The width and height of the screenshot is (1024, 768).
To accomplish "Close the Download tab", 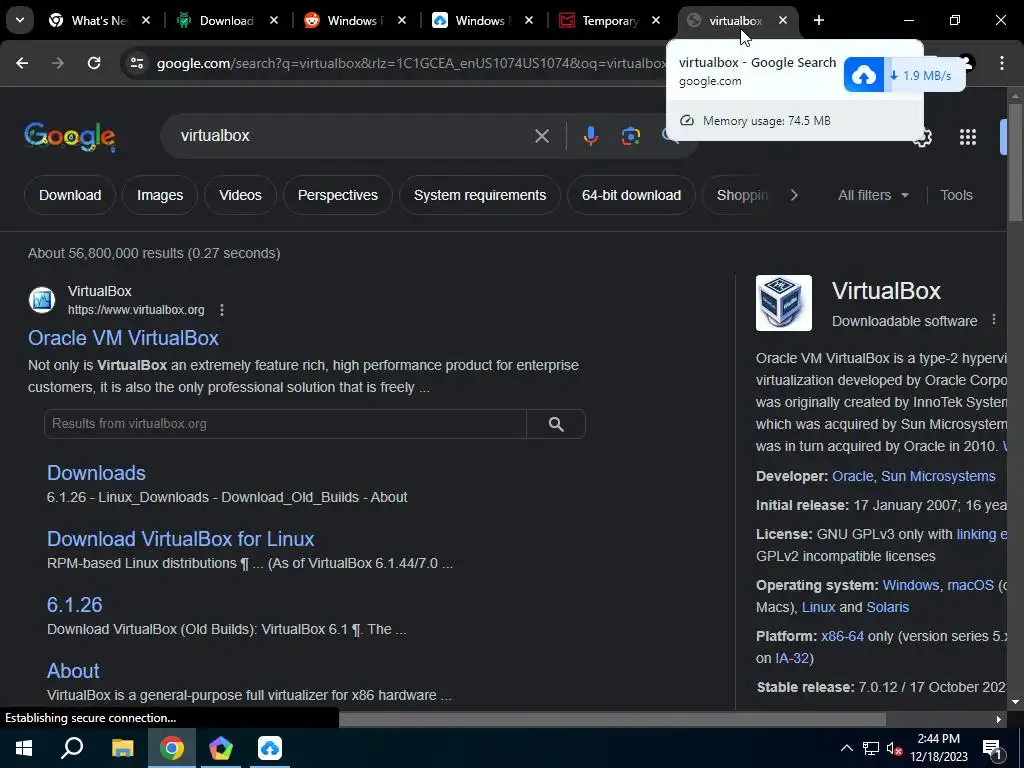I will [x=274, y=21].
